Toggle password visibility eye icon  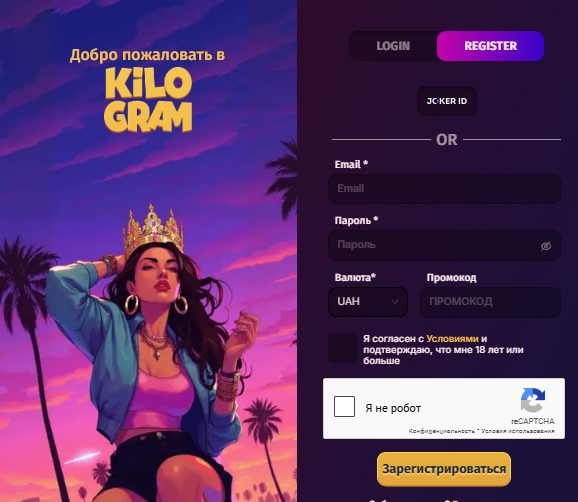[546, 246]
